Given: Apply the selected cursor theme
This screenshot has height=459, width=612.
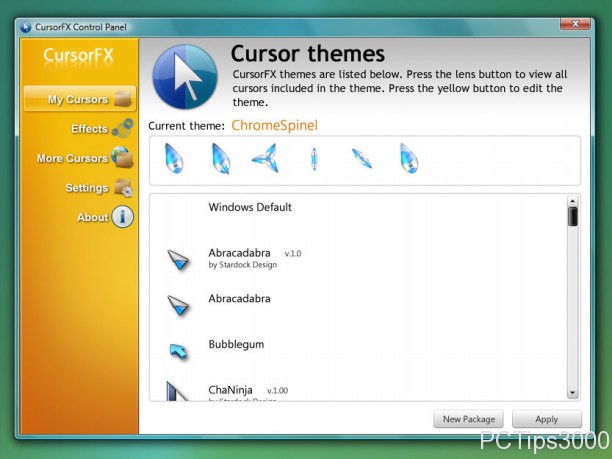Looking at the screenshot, I should (x=547, y=419).
